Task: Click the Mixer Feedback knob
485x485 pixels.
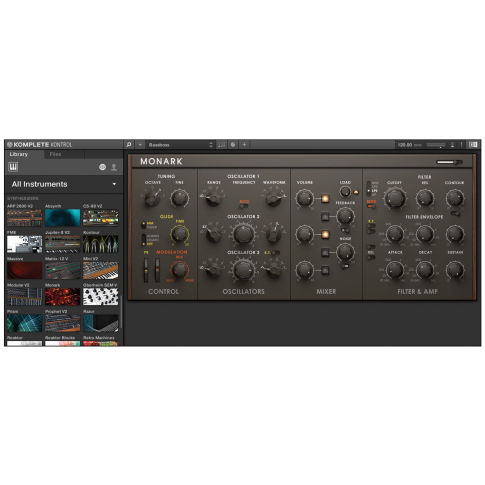Action: 345,216
